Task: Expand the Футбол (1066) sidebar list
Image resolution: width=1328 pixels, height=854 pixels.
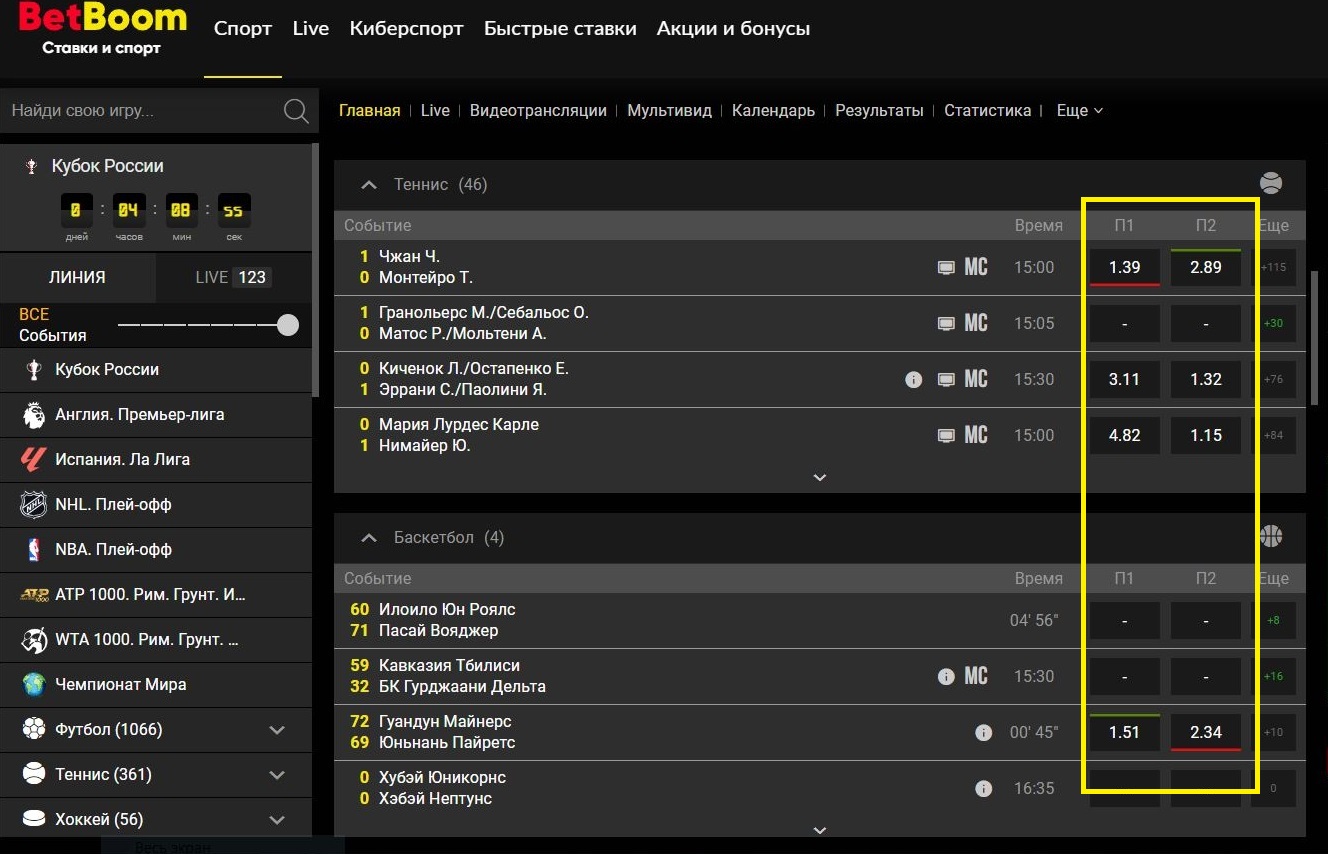Action: point(278,730)
